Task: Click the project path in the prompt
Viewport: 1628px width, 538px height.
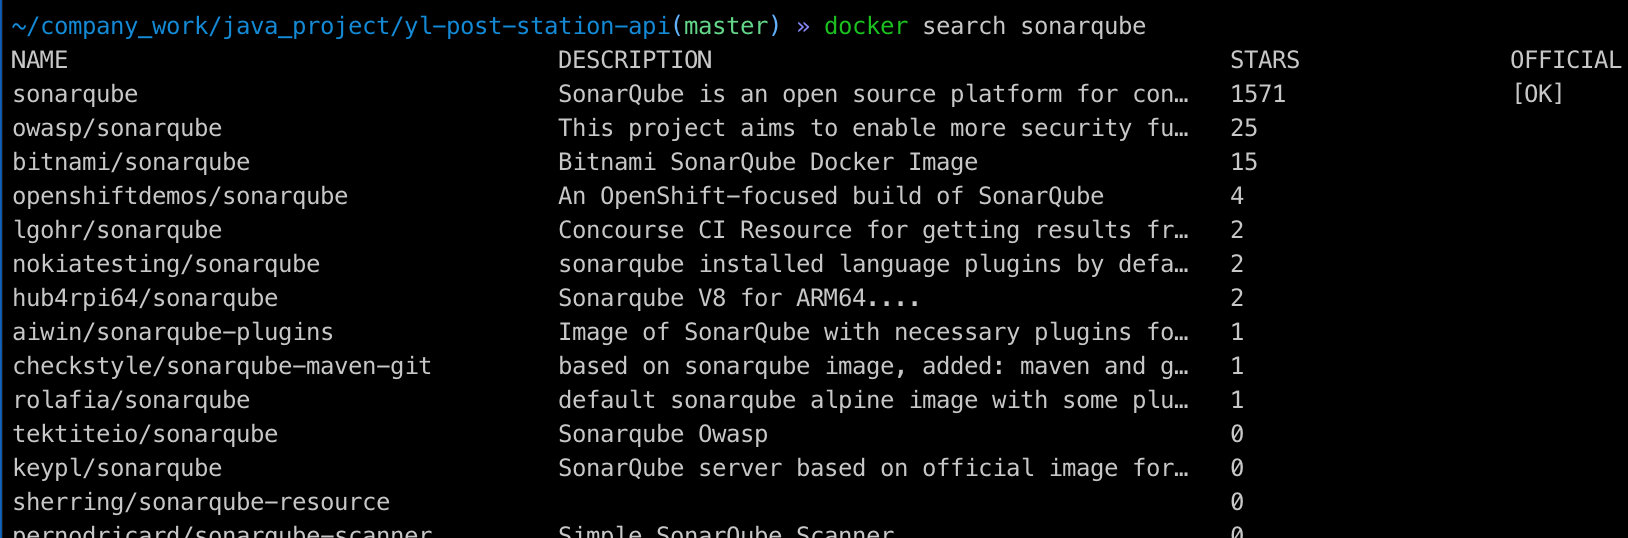Action: 341,26
